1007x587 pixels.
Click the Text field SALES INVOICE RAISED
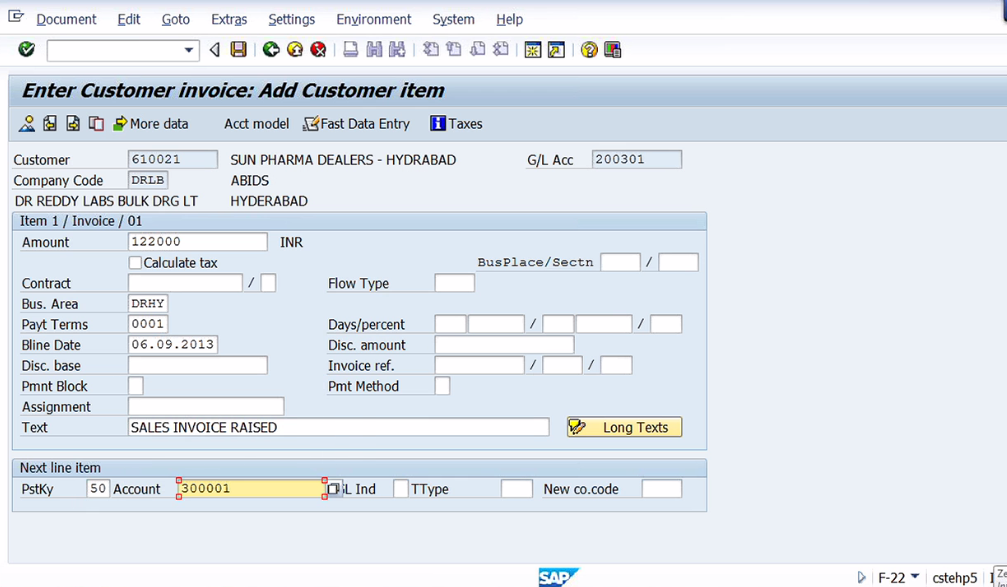click(x=338, y=427)
